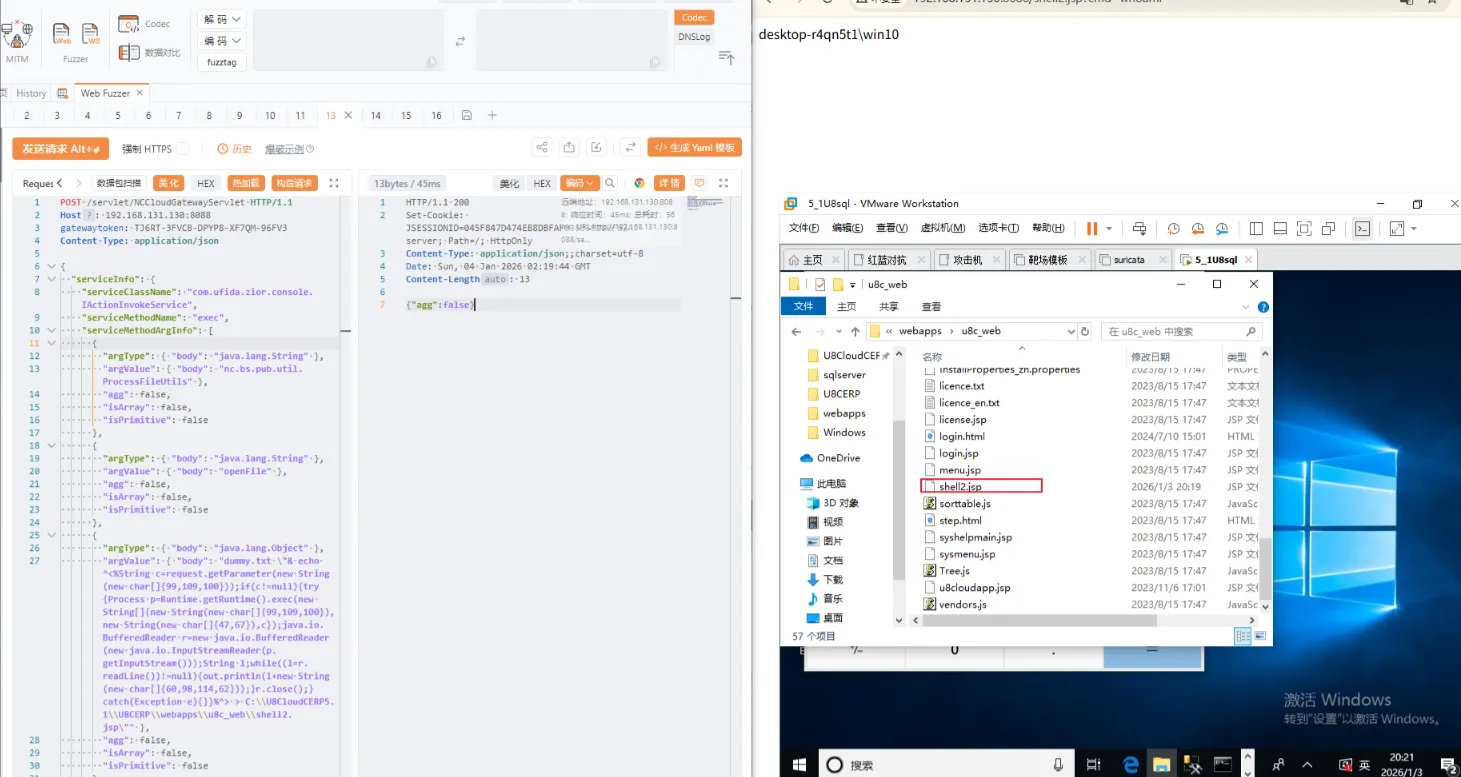Screen dimensions: 1461x777
Task: Open Explorer quick access toolbar dropdown
Action: point(851,284)
